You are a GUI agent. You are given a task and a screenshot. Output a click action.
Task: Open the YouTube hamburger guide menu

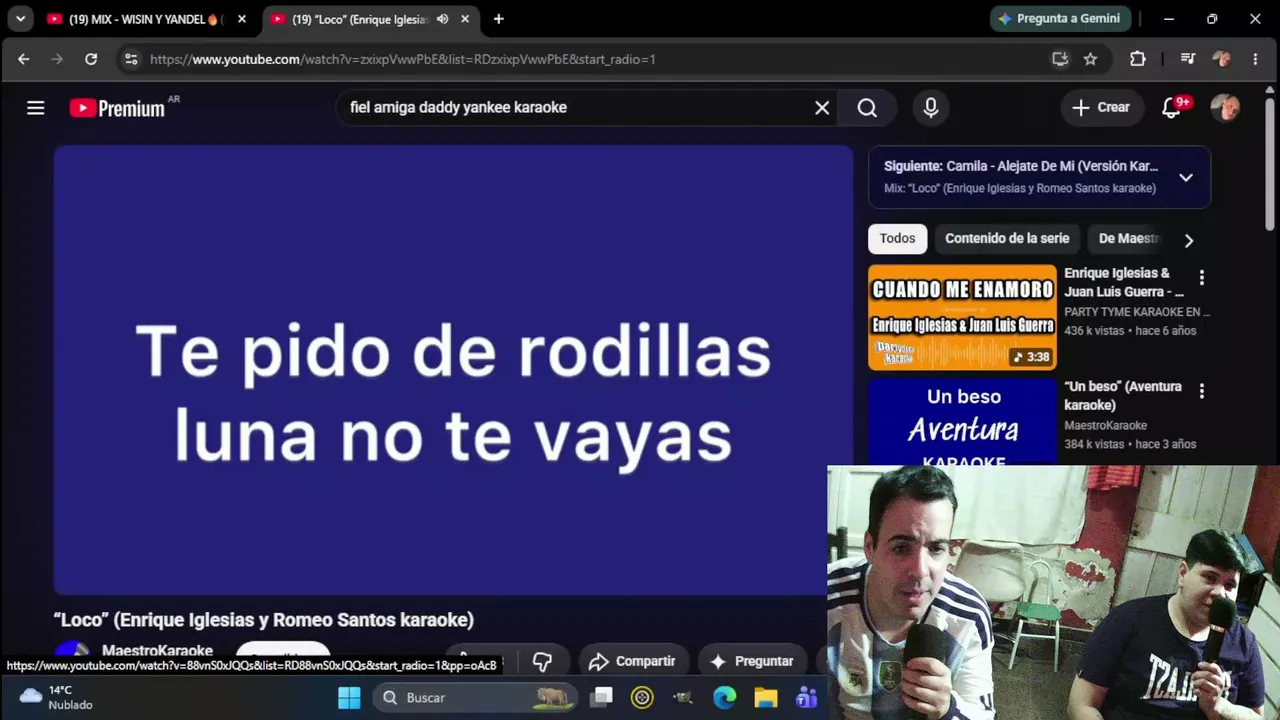click(x=36, y=108)
